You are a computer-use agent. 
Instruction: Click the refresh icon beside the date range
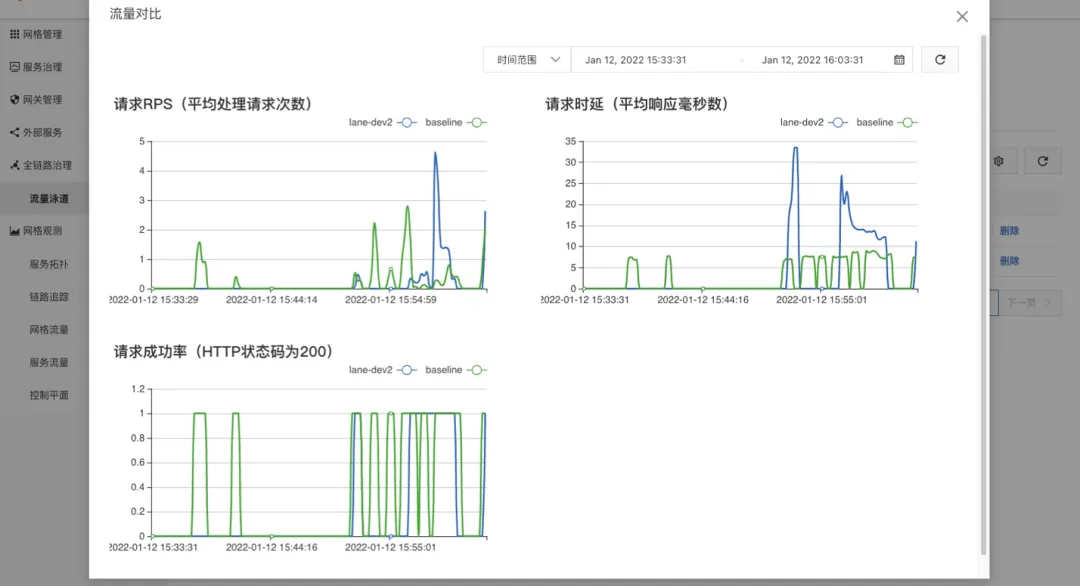click(939, 60)
